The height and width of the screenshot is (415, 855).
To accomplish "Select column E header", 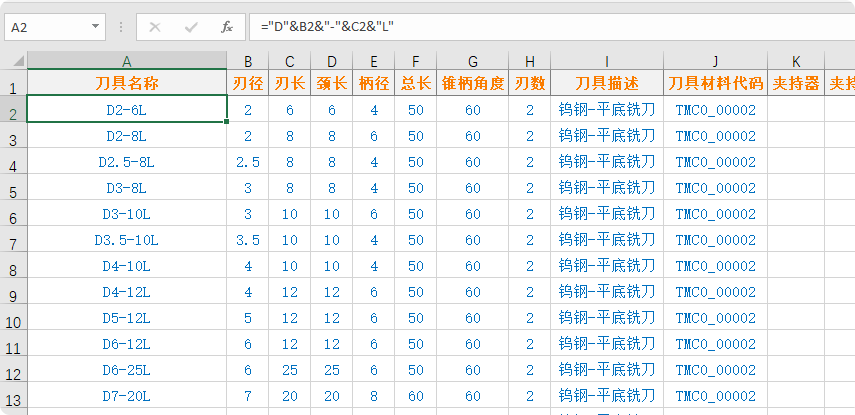I will click(374, 61).
